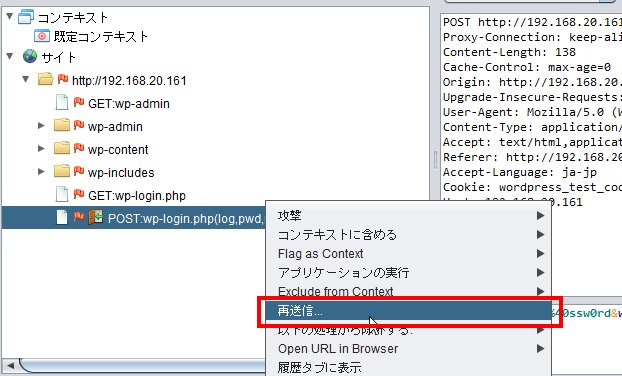Click the red flag beside GET:wp-login.php

[79, 194]
